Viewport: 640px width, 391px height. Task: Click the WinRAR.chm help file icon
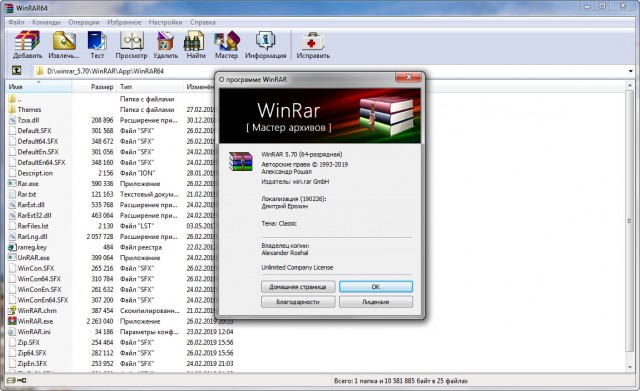pos(12,310)
